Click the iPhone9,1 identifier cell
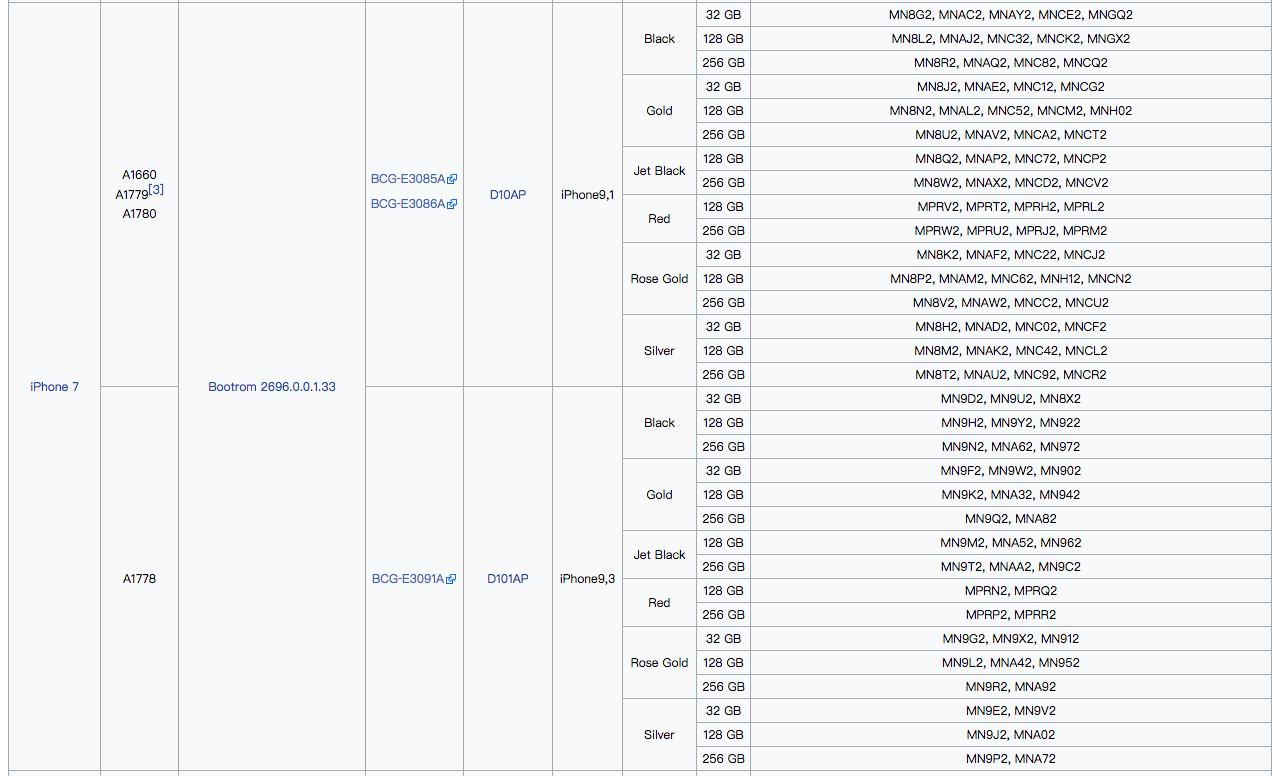This screenshot has width=1281, height=776. (x=587, y=195)
